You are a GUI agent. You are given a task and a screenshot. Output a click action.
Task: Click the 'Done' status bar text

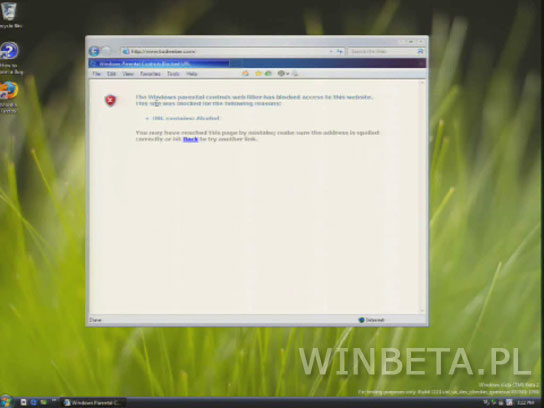click(x=95, y=320)
